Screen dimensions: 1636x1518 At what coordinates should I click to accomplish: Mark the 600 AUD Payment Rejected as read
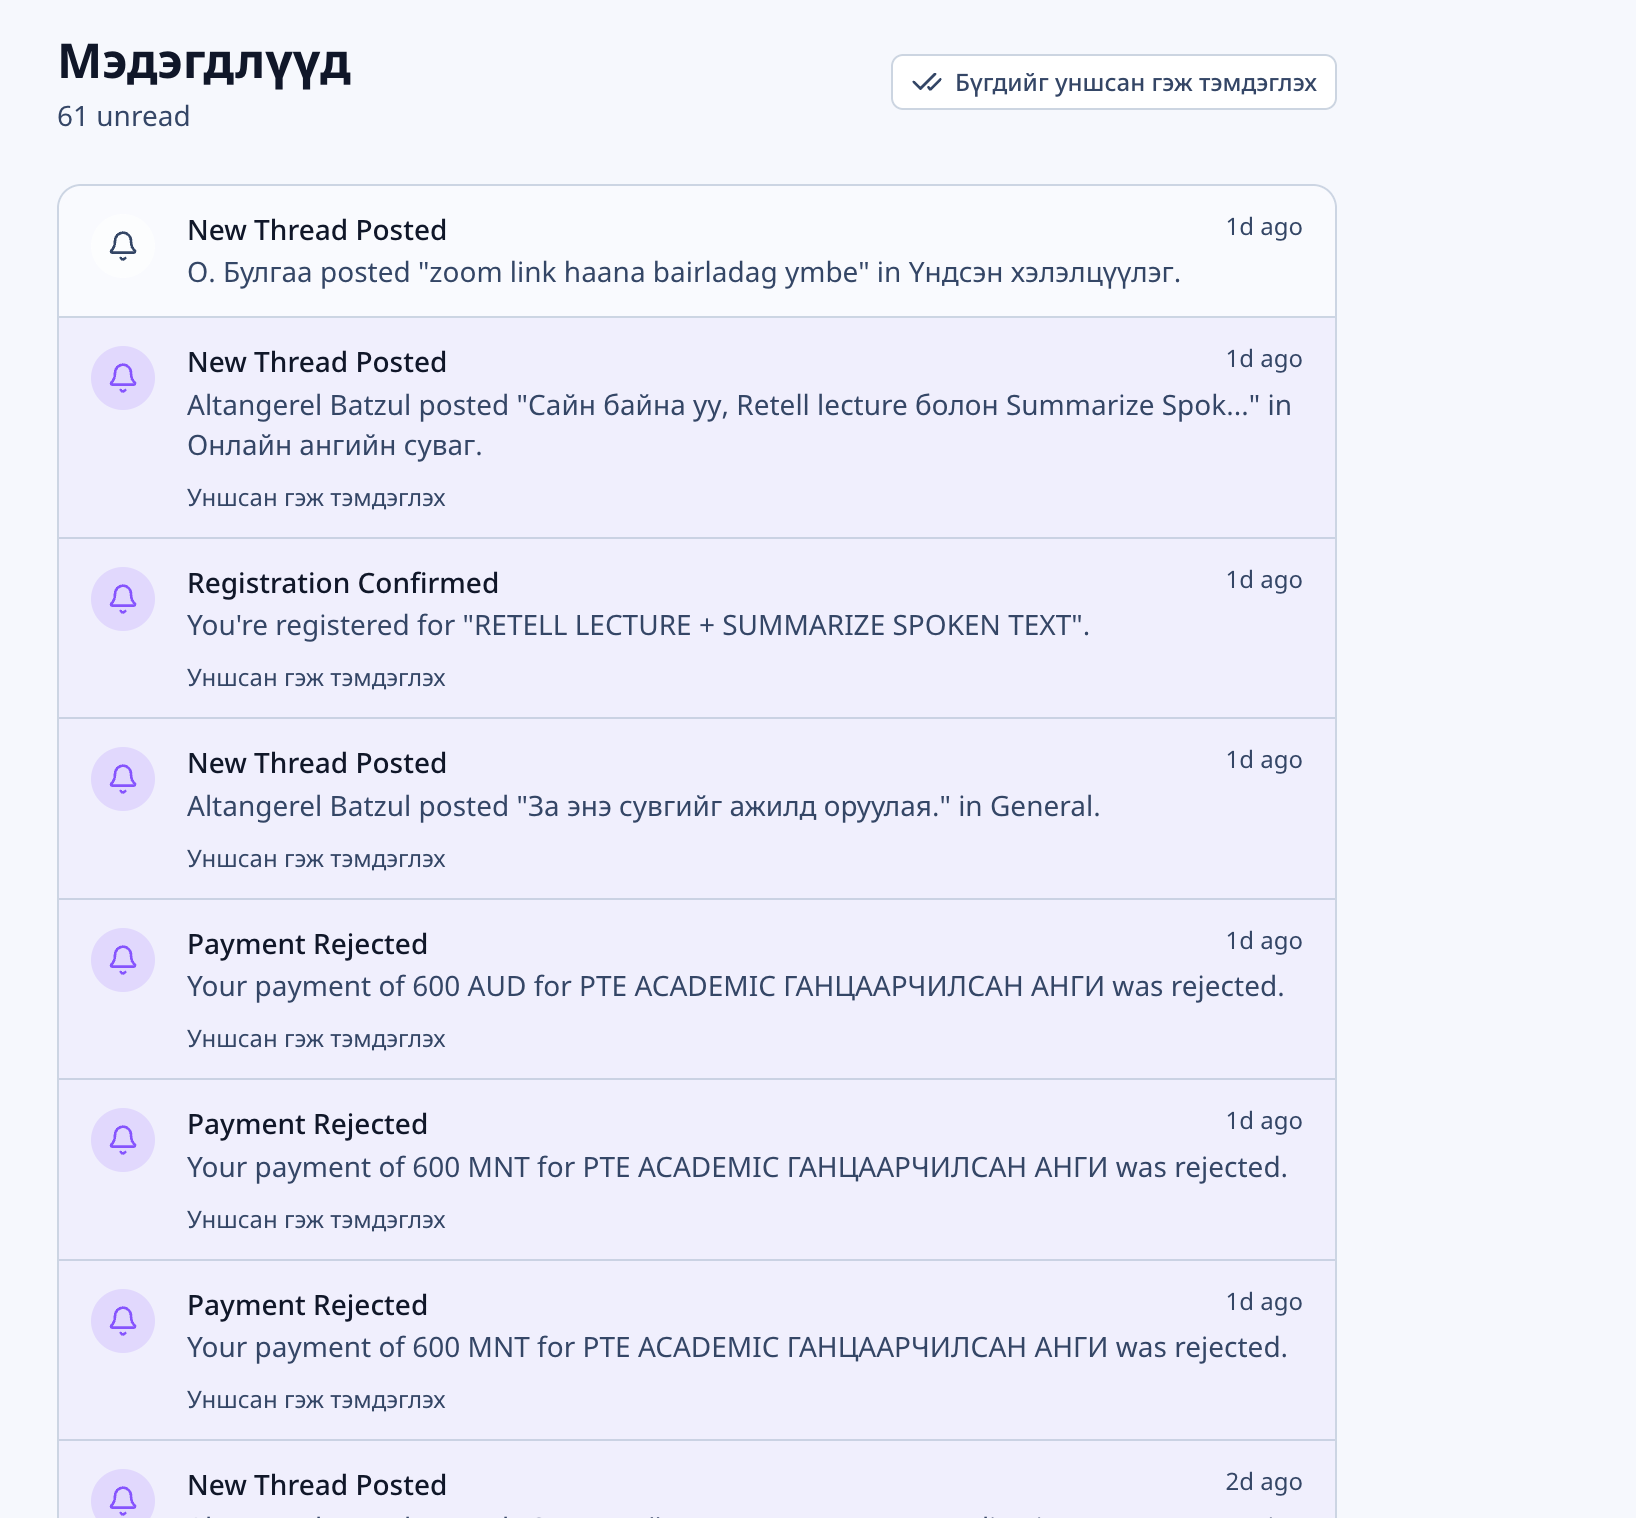point(316,1039)
